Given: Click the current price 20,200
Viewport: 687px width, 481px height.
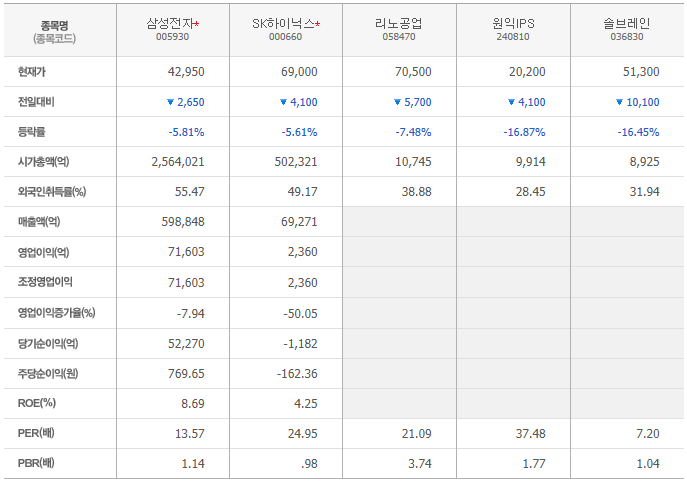Looking at the screenshot, I should pos(527,72).
